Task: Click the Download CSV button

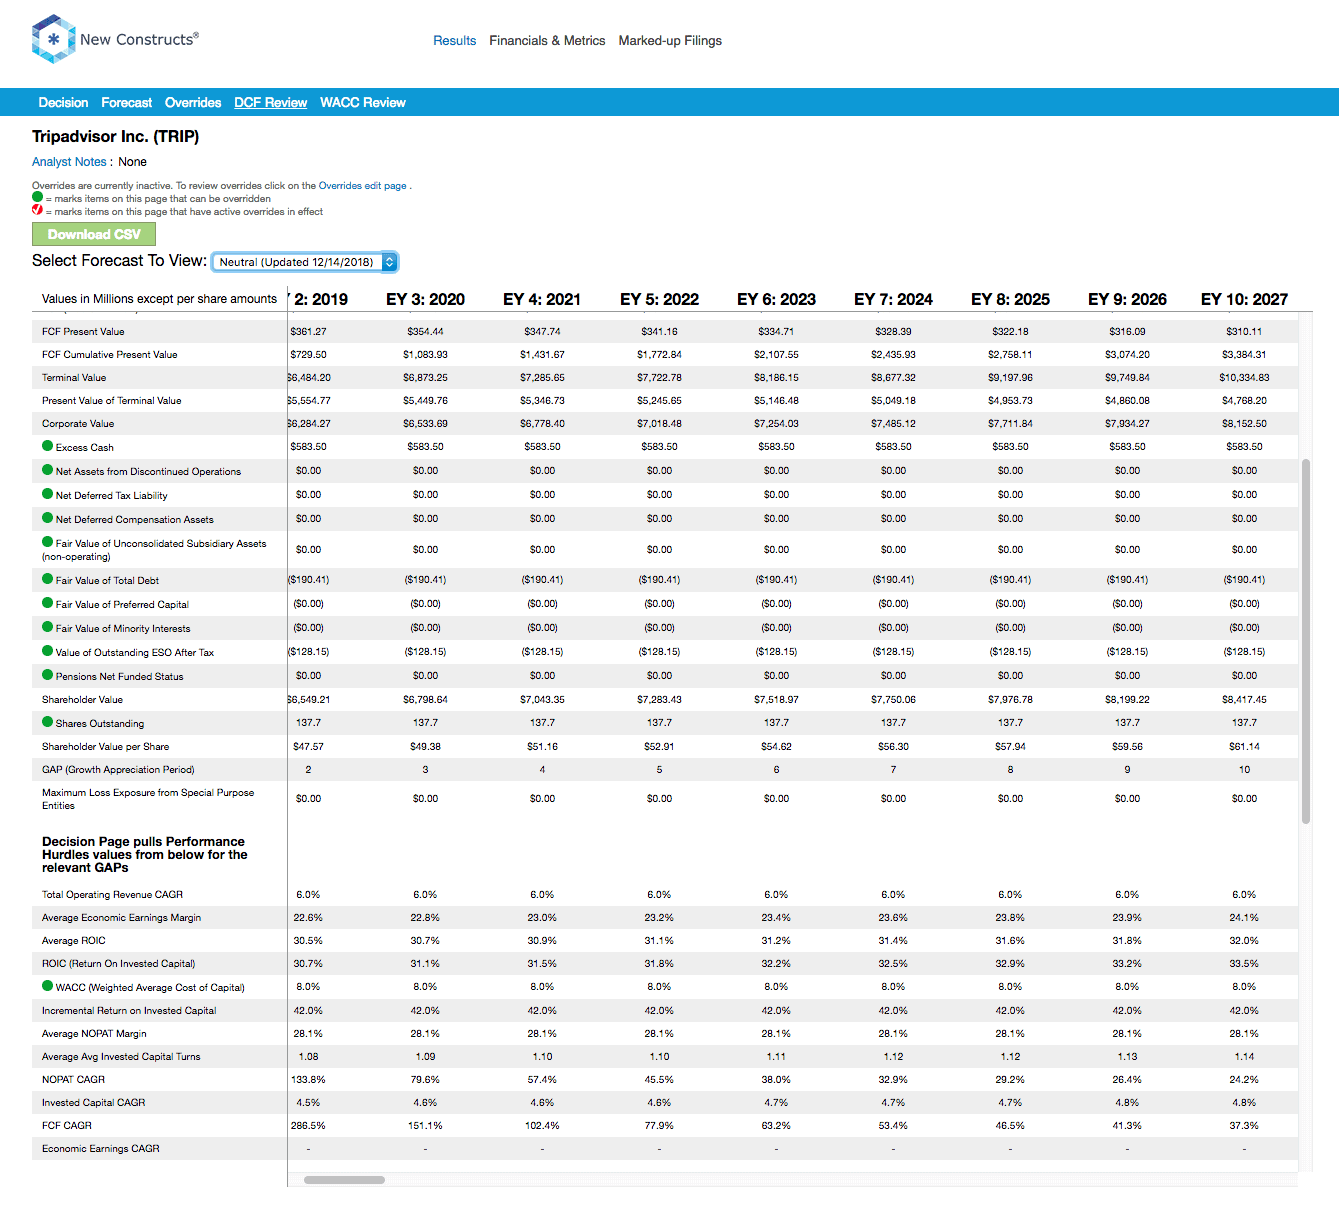Action: point(94,234)
